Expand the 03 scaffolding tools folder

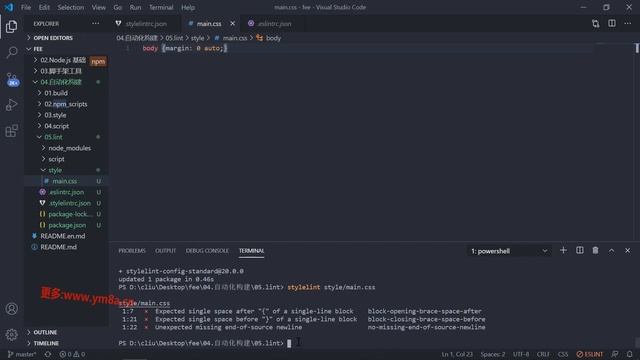click(61, 71)
